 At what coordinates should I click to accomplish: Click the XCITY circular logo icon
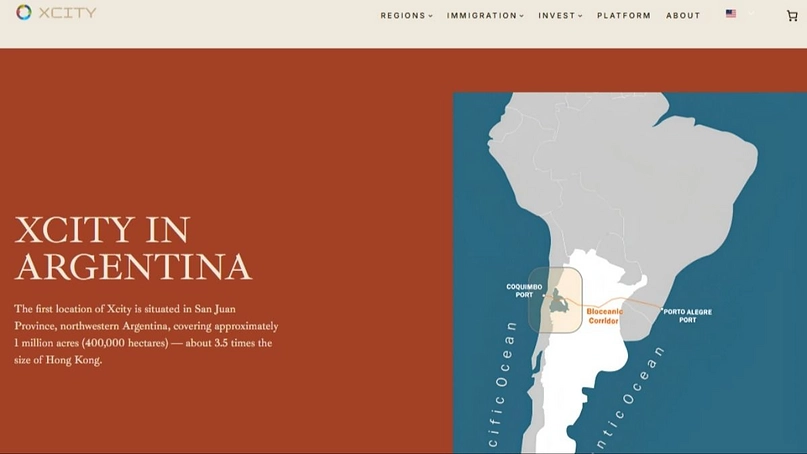point(24,12)
